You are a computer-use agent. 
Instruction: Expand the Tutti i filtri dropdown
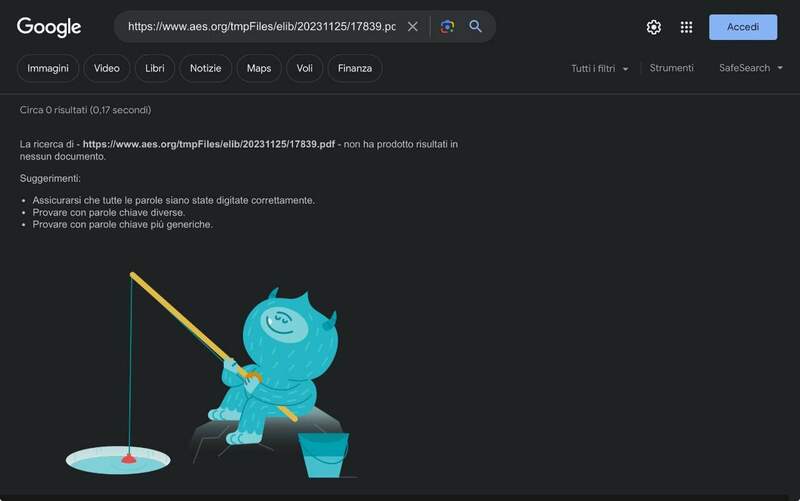coord(600,68)
